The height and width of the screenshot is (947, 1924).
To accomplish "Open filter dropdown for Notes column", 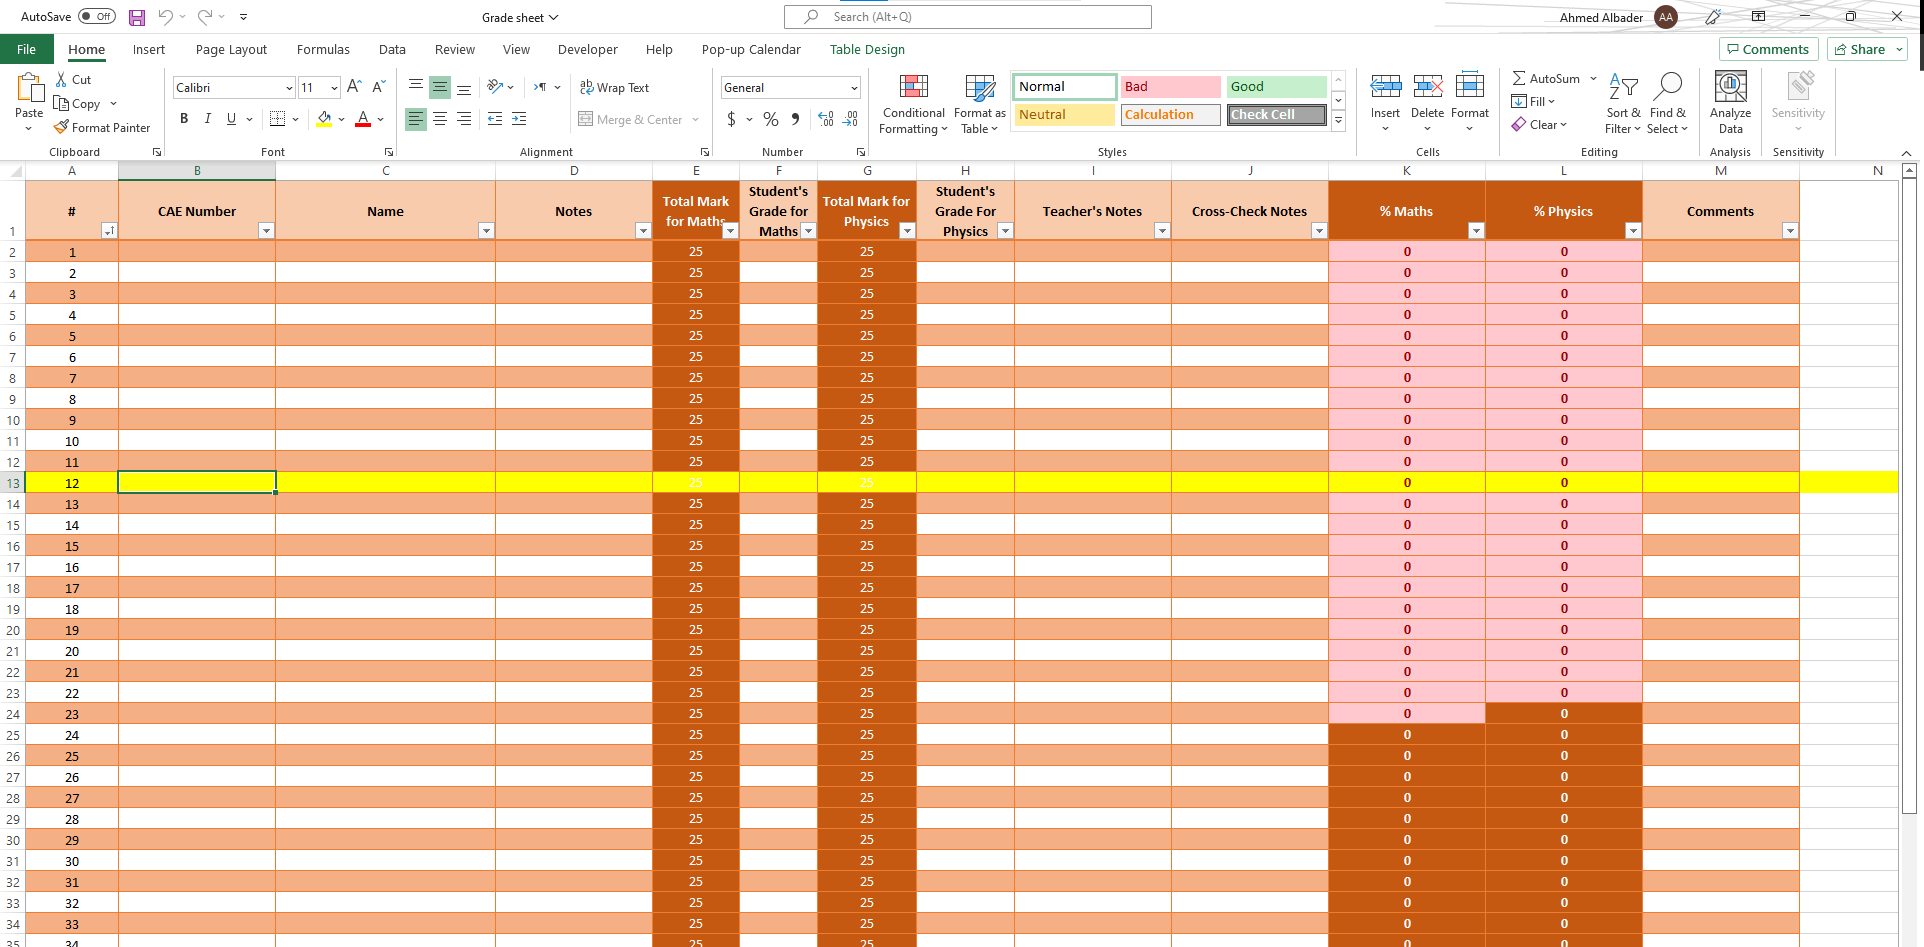I will click(x=643, y=231).
